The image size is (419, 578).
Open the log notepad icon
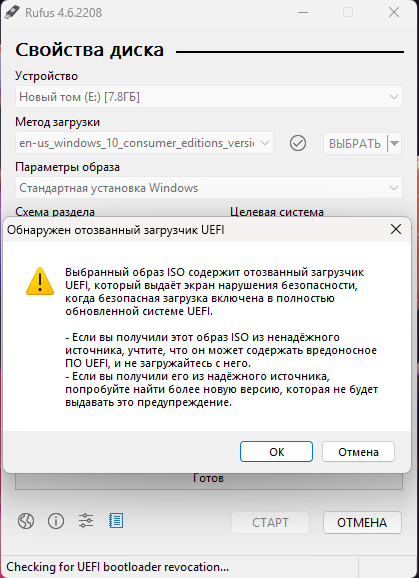[116, 521]
